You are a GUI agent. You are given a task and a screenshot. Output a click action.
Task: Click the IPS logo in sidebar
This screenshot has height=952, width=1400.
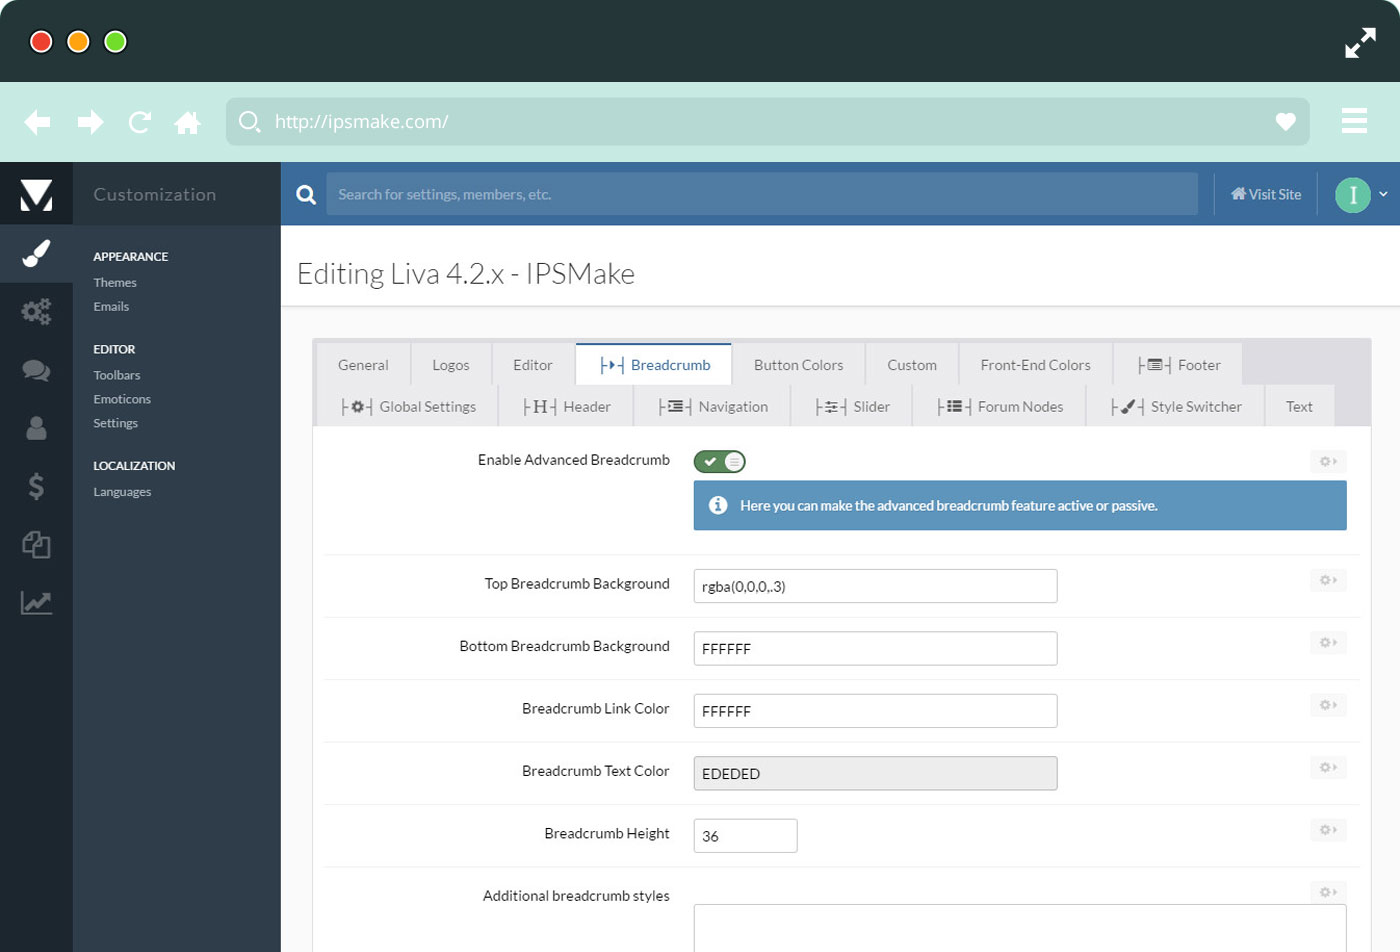pyautogui.click(x=36, y=194)
